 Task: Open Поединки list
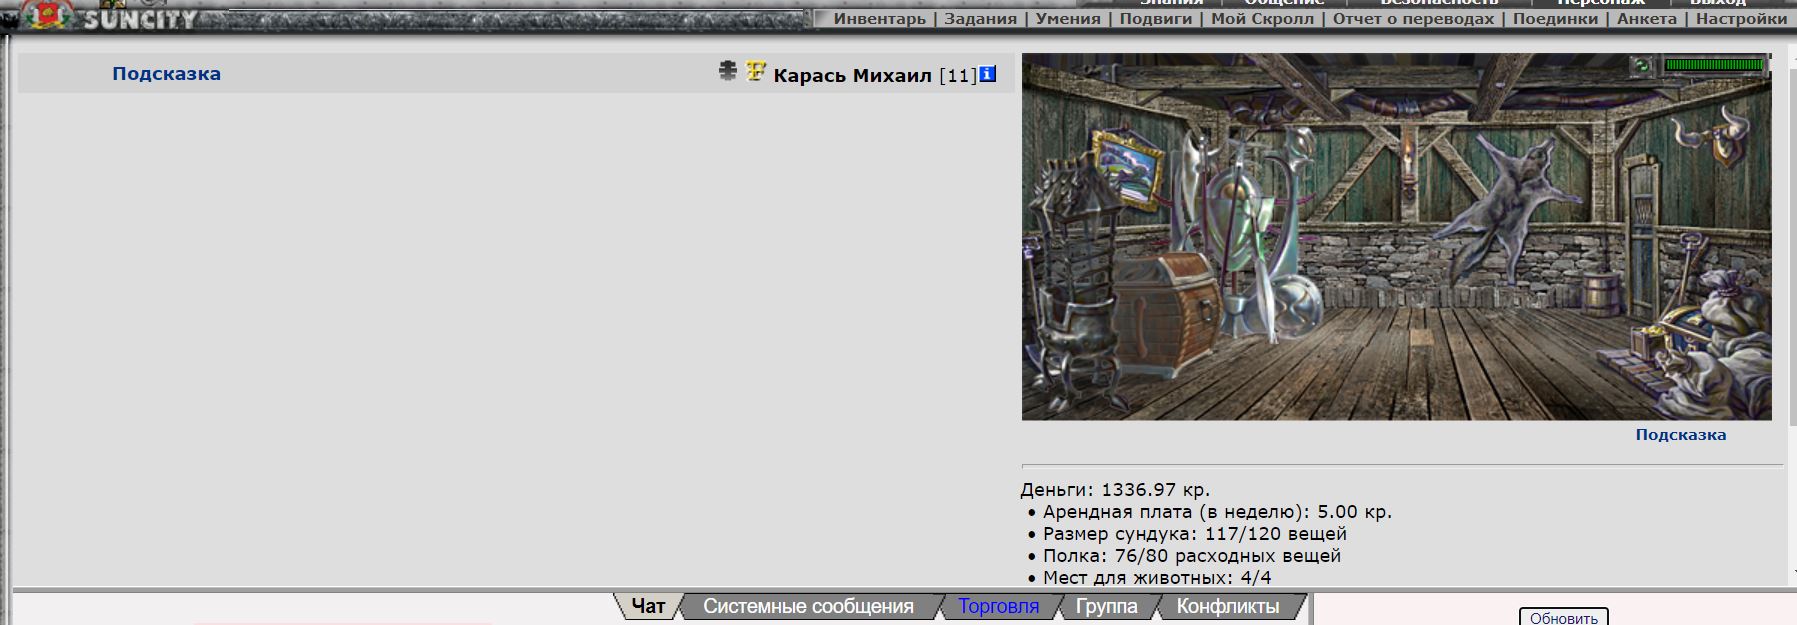tap(1555, 18)
